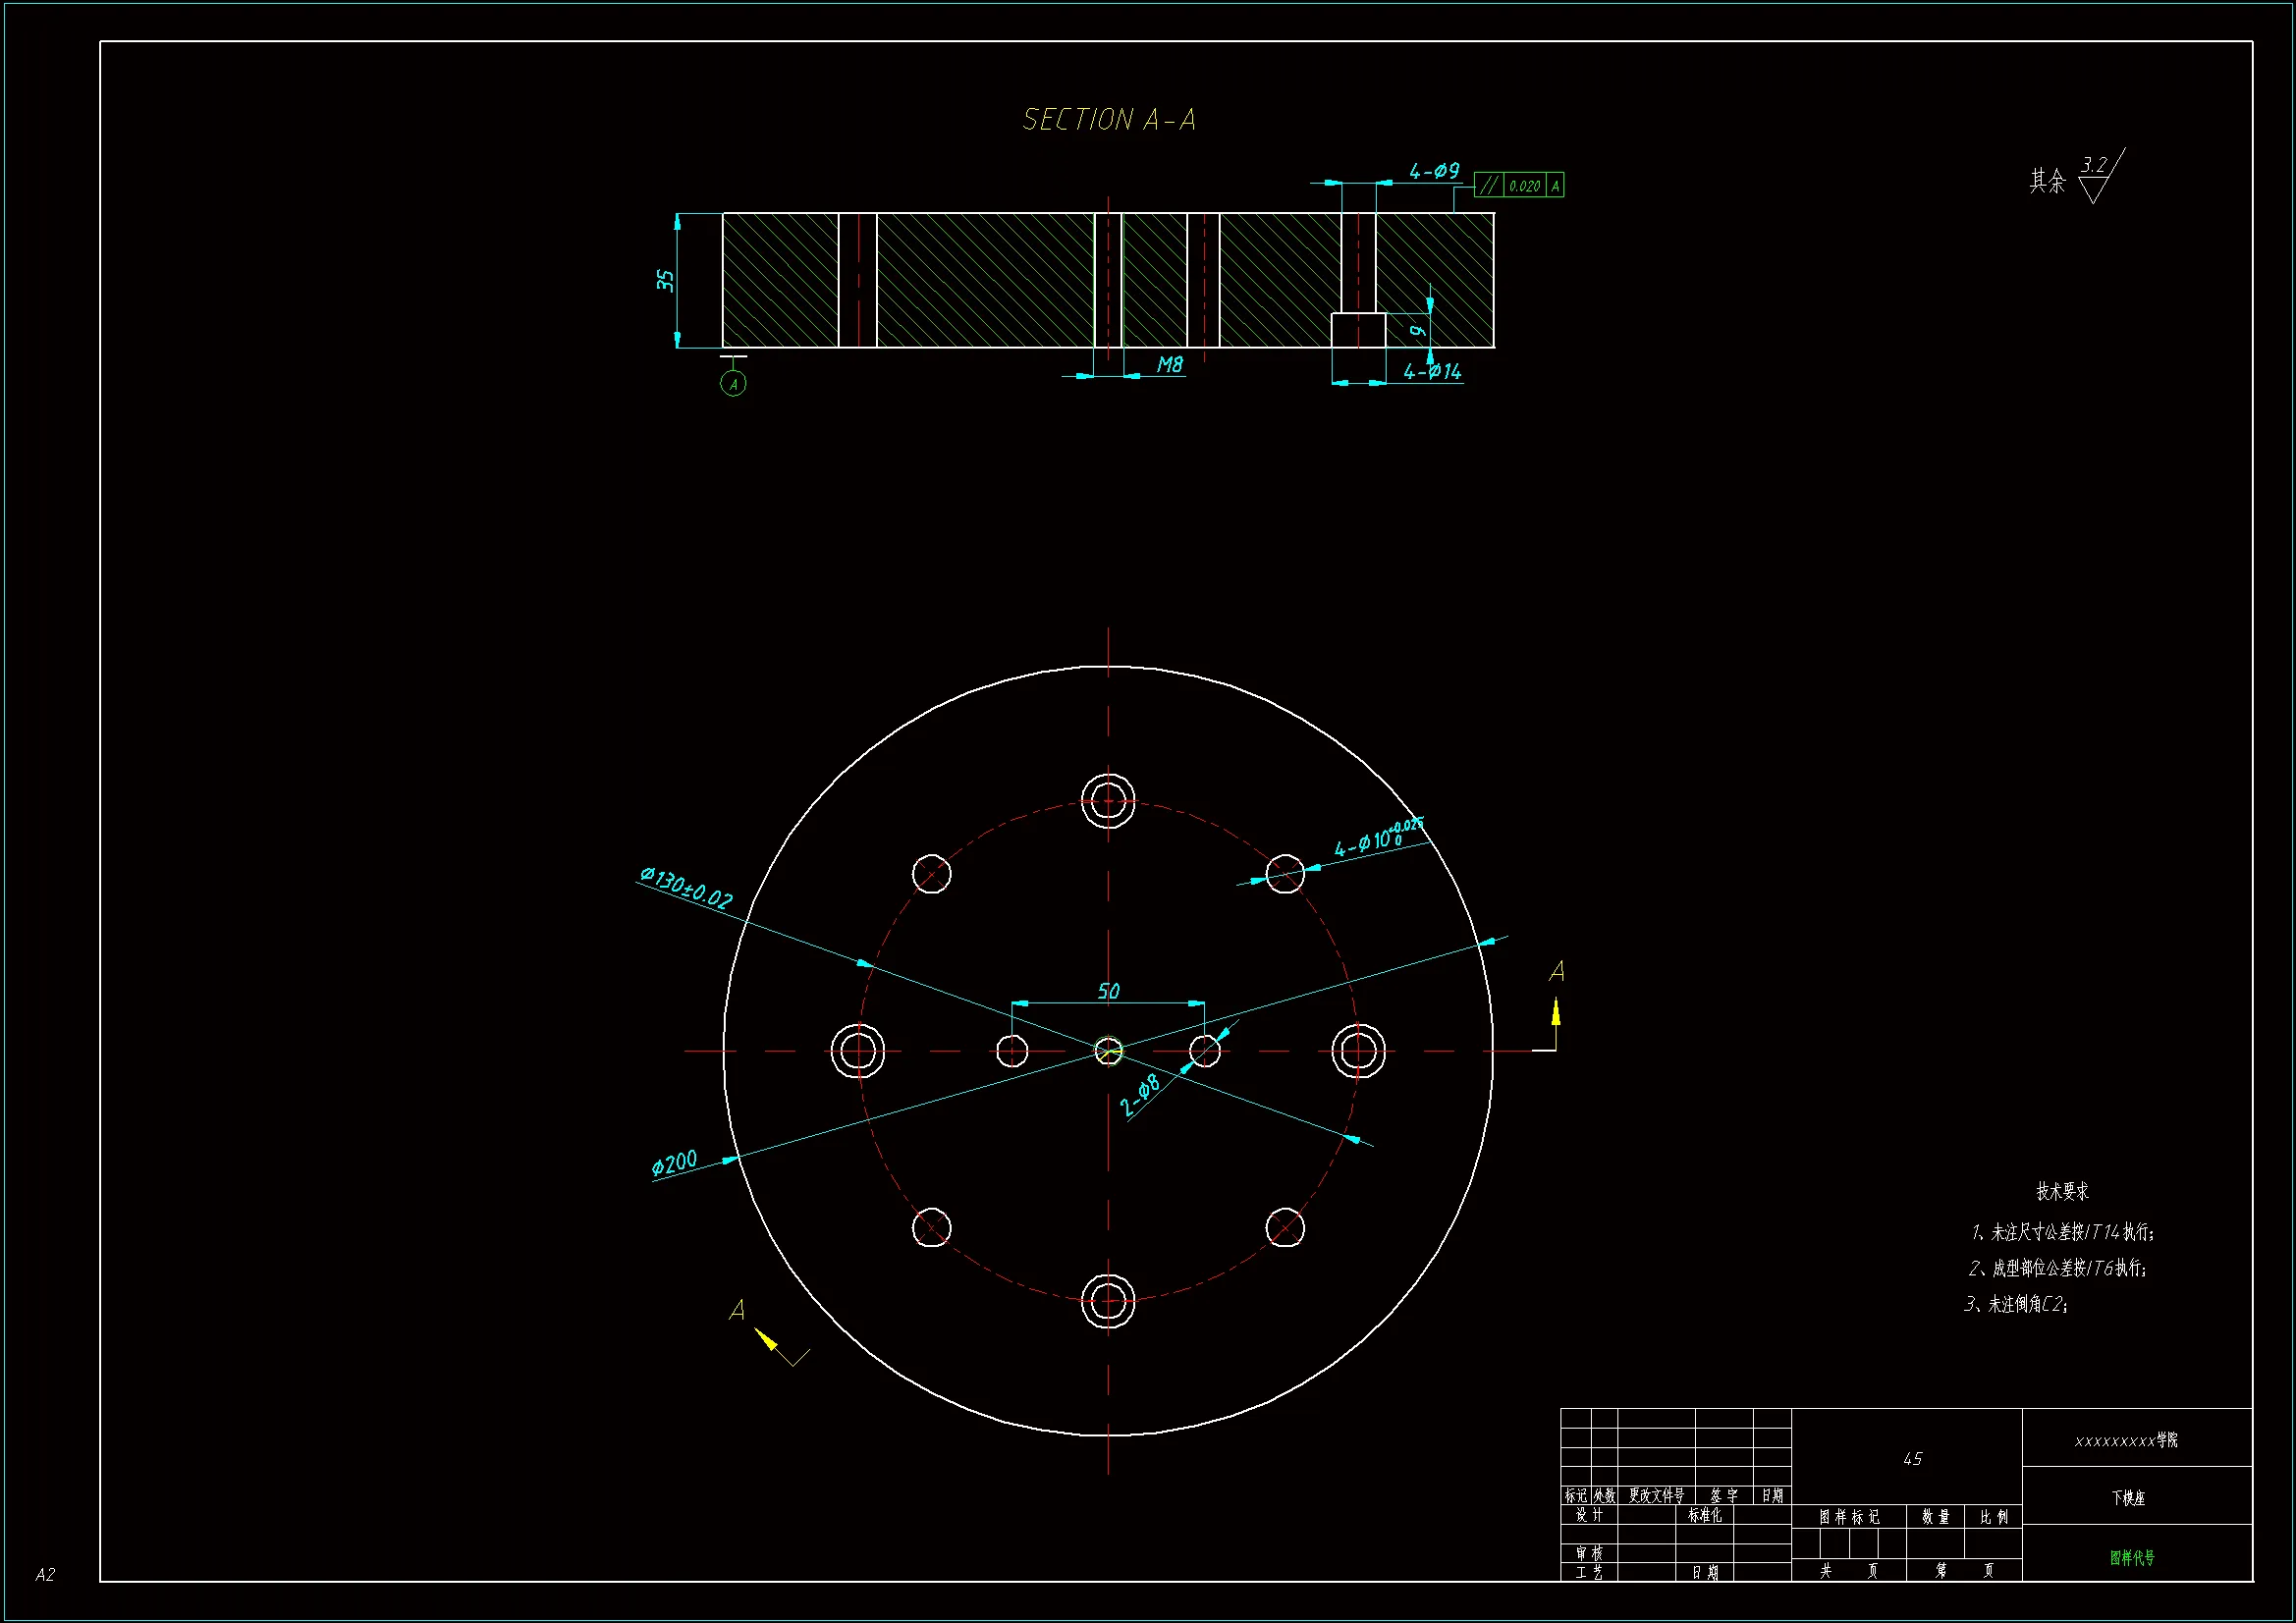
Task: Click the upper-right plain hole on bolt circle
Action: tap(1285, 873)
